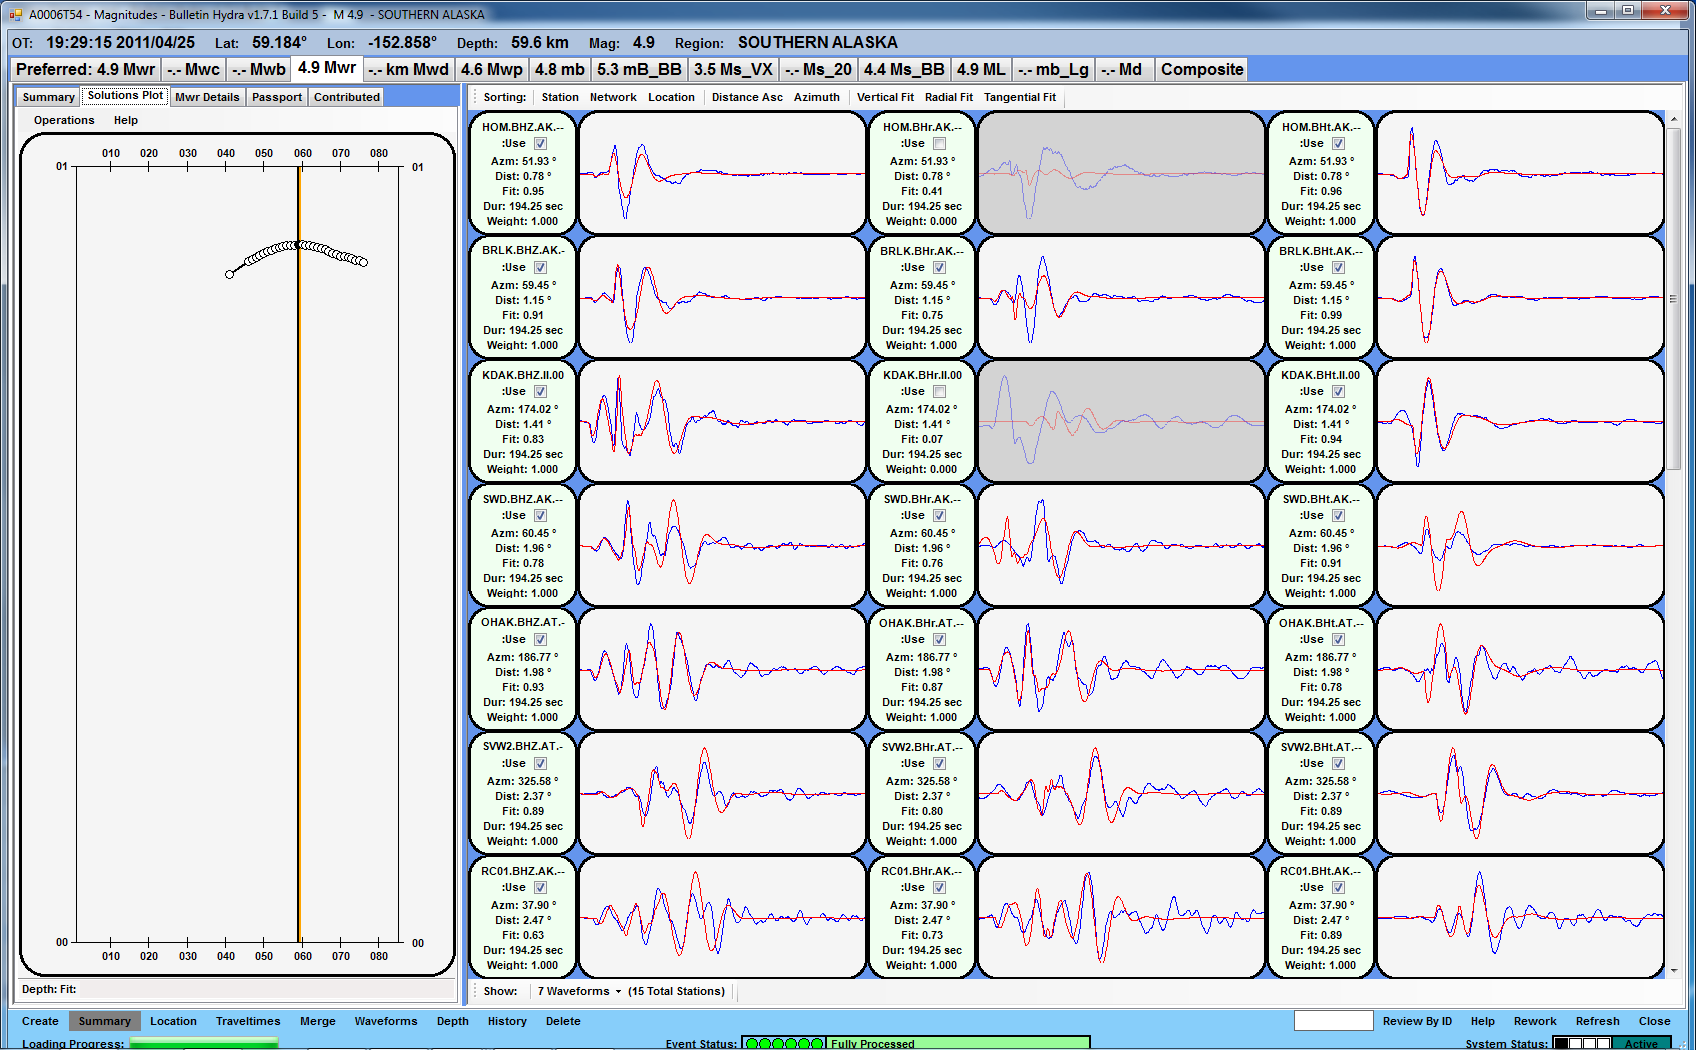The width and height of the screenshot is (1696, 1050).
Task: Open the Solutions Plot tab
Action: [125, 96]
